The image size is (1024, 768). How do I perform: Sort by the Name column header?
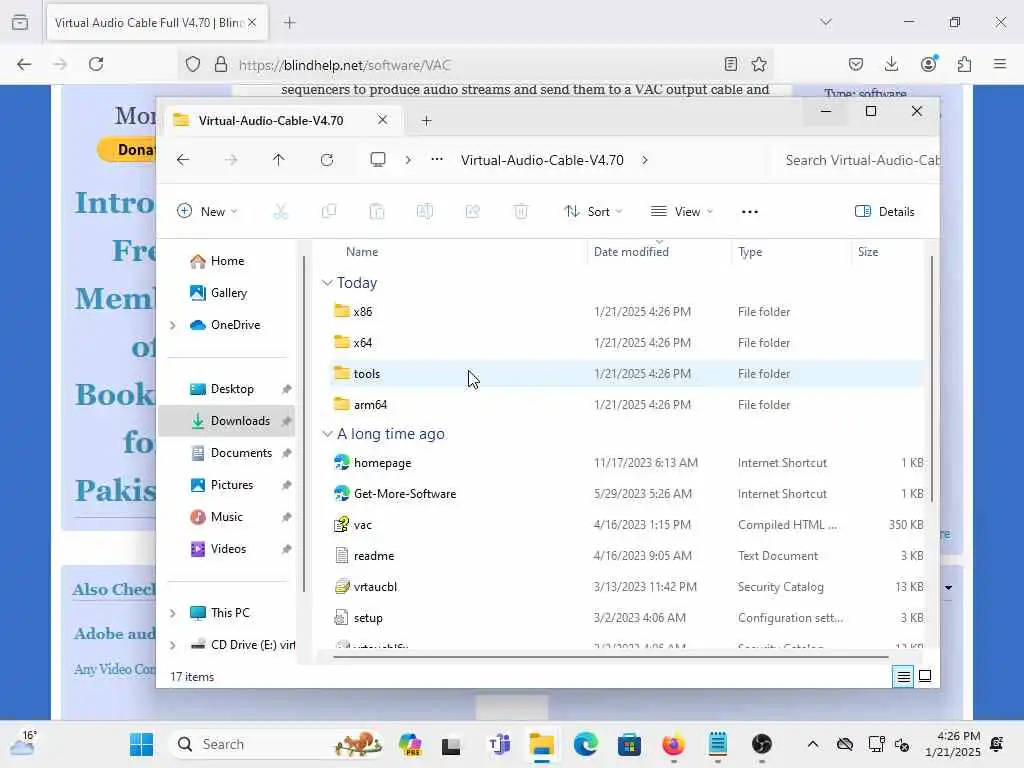point(362,252)
